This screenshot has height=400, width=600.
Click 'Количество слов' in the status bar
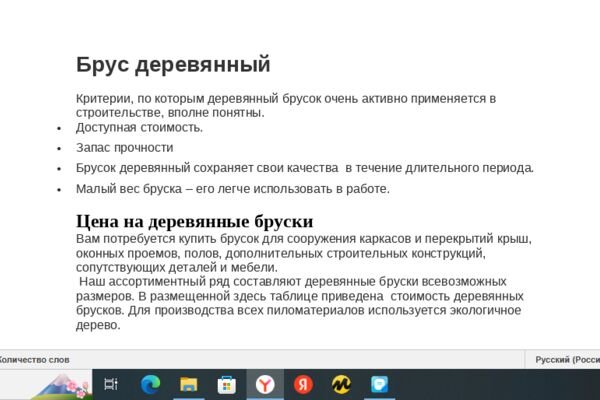(x=34, y=360)
